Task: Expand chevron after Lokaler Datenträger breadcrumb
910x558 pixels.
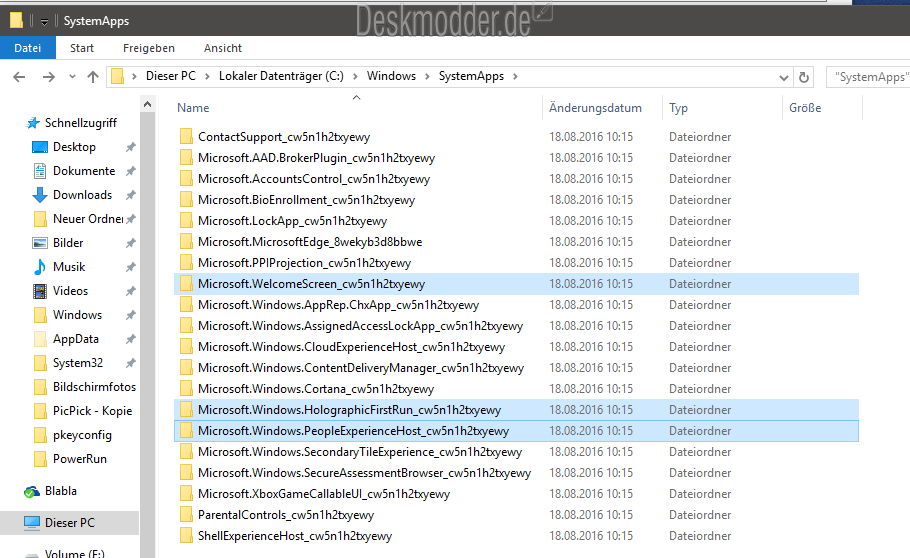Action: 355,77
